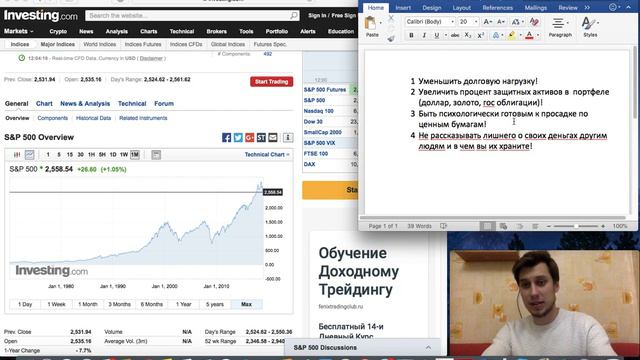Toggle Italic formatting in Word
Image resolution: width=640 pixels, height=360 pixels.
coord(424,36)
